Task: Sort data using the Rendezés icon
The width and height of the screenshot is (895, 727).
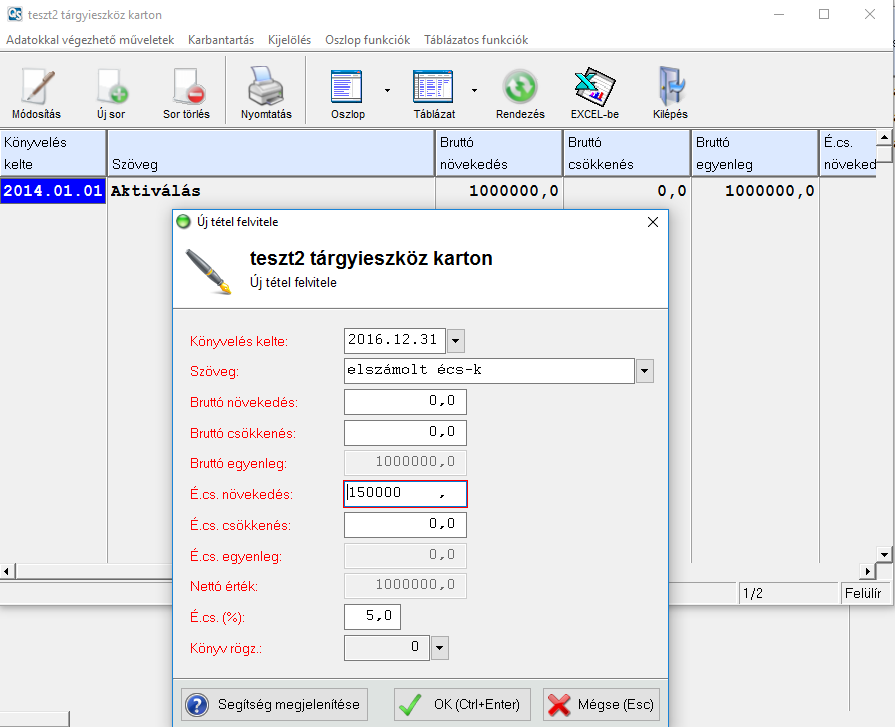Action: [x=520, y=91]
